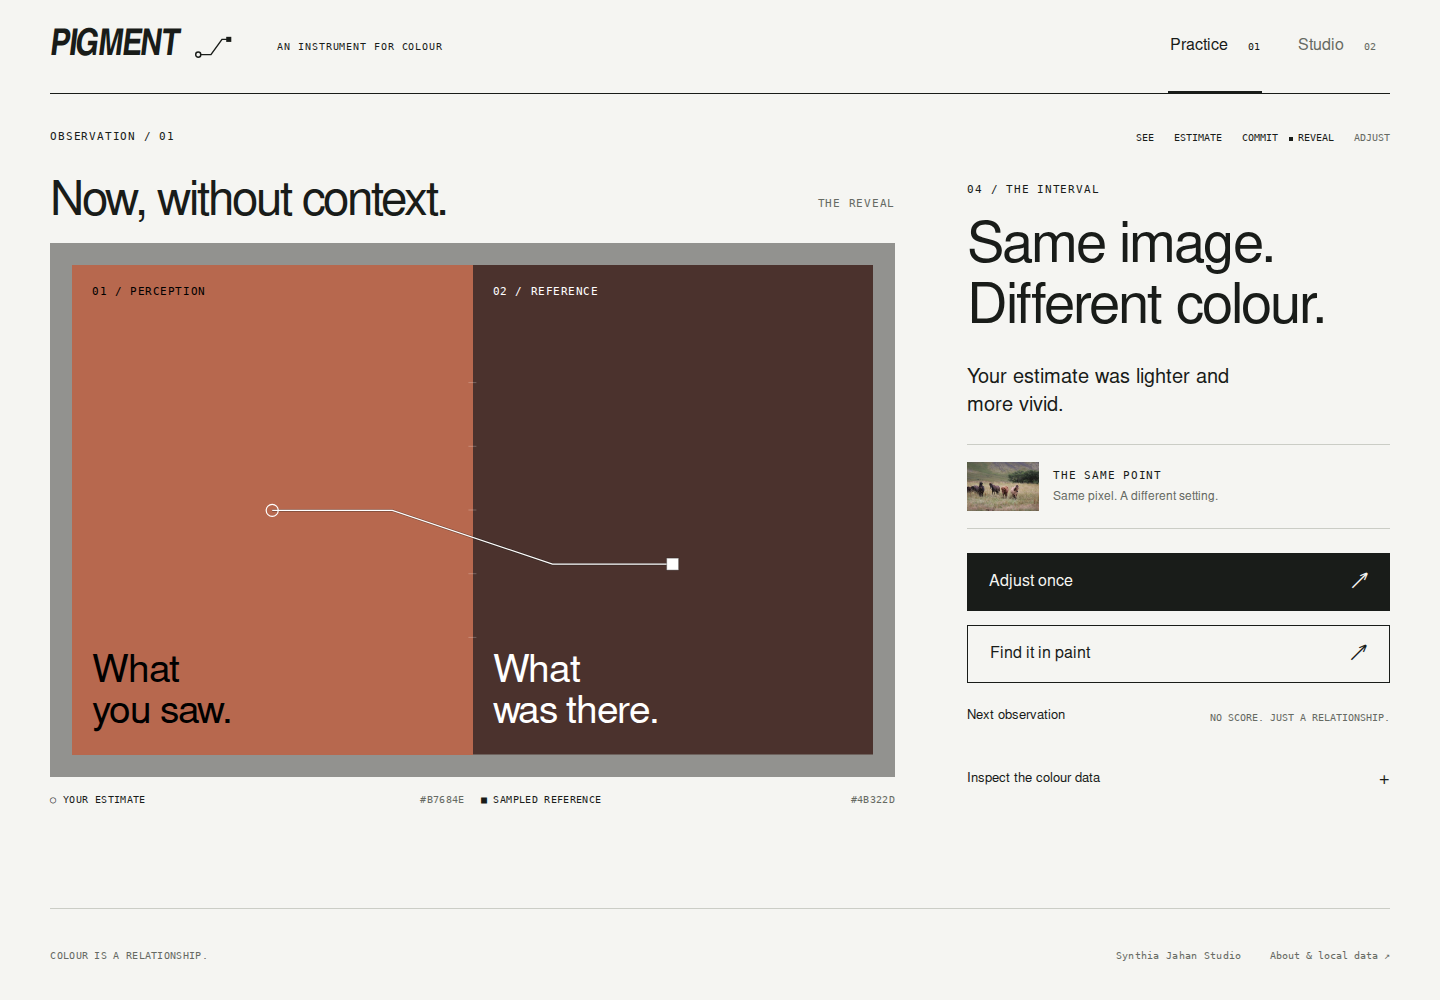
Task: Open About & local data link
Action: 1330,956
